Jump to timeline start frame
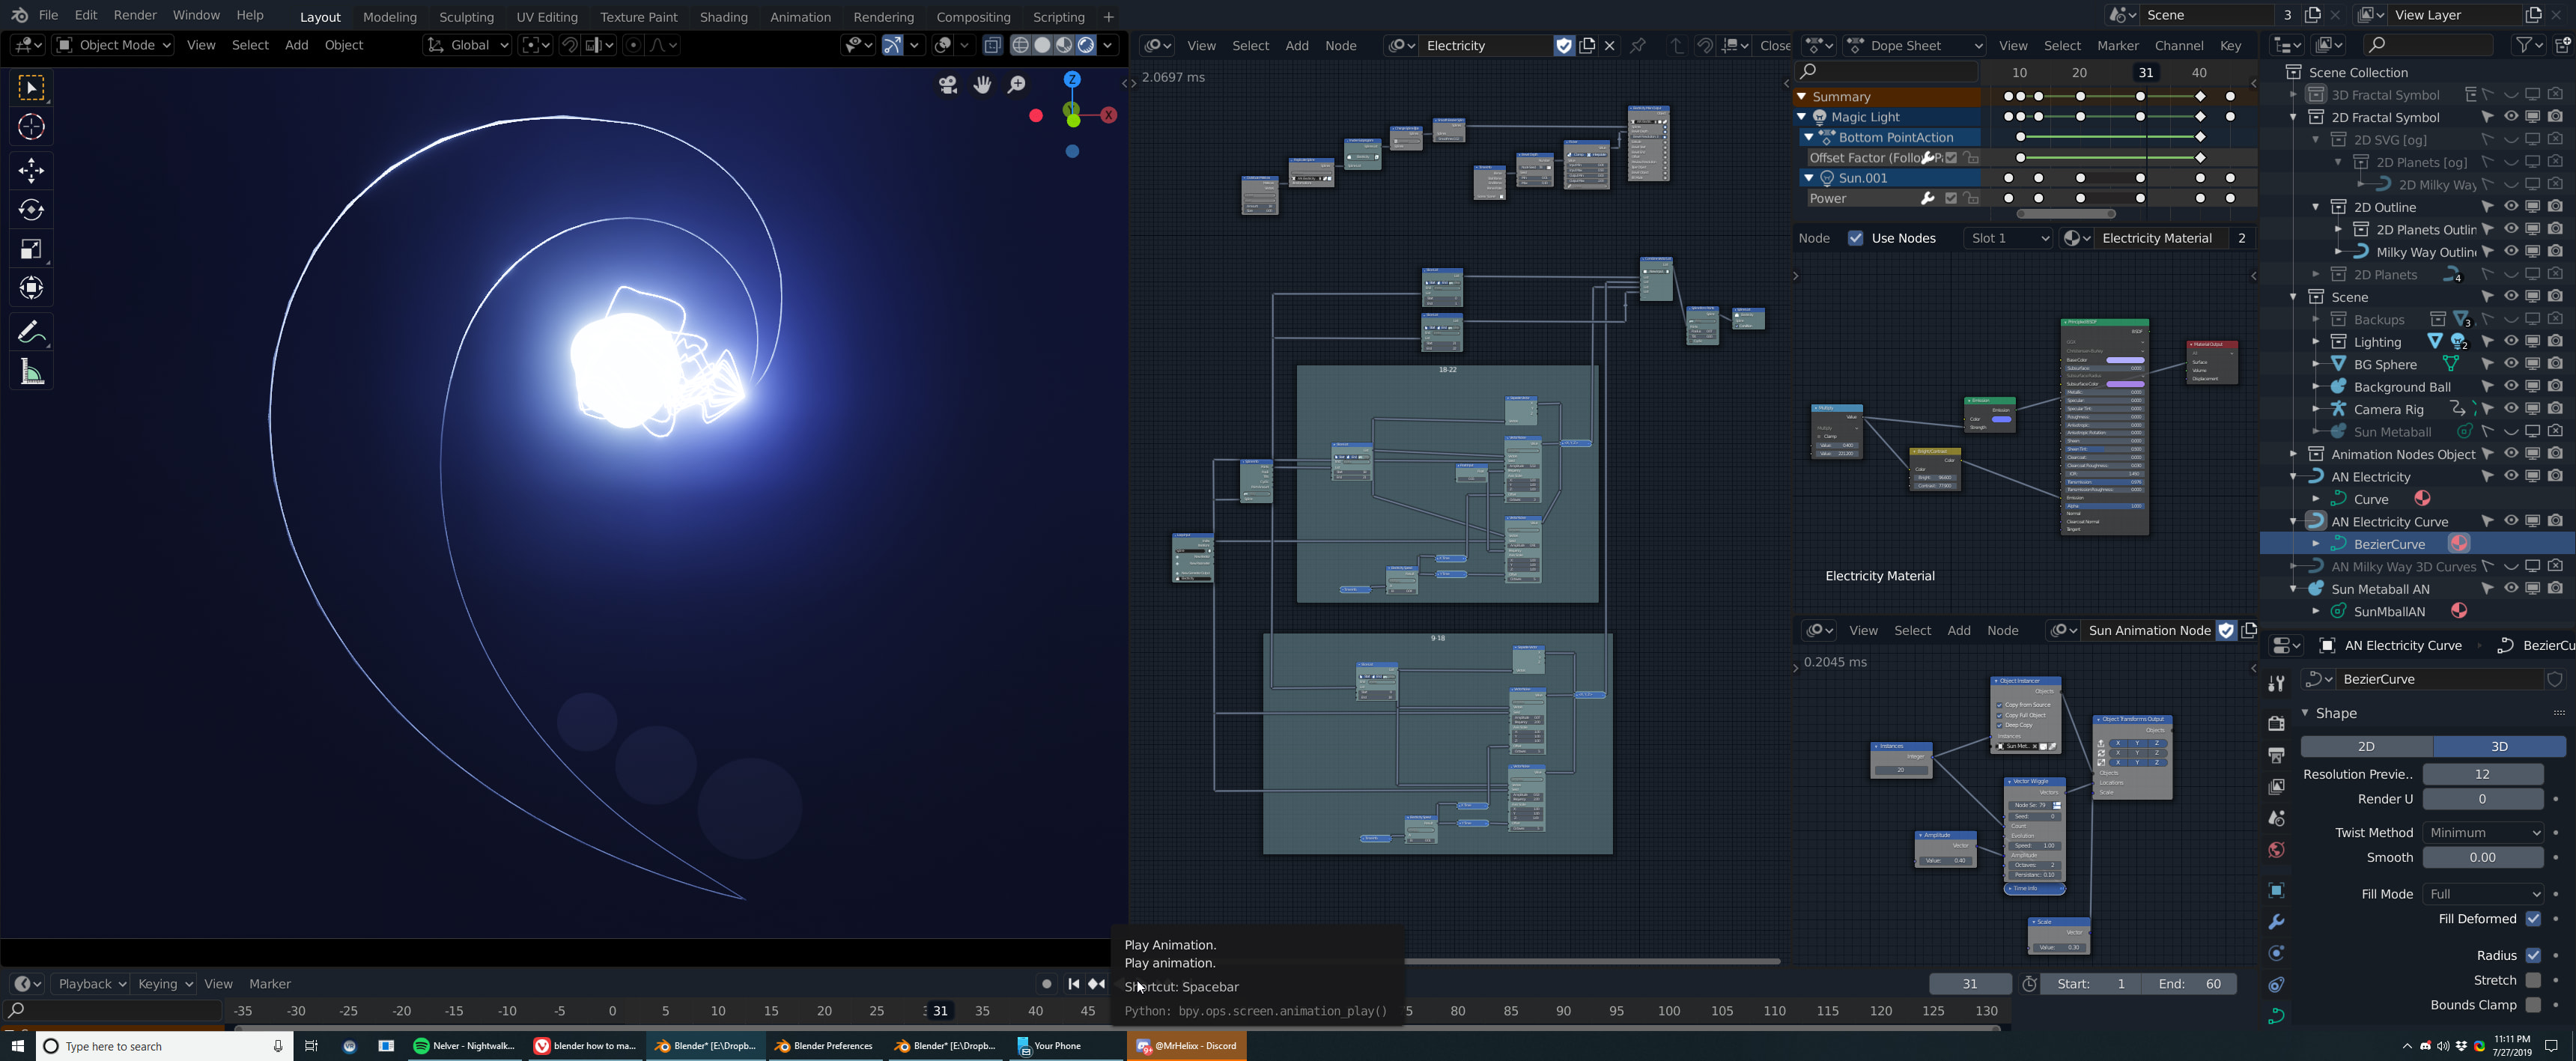 (1073, 984)
